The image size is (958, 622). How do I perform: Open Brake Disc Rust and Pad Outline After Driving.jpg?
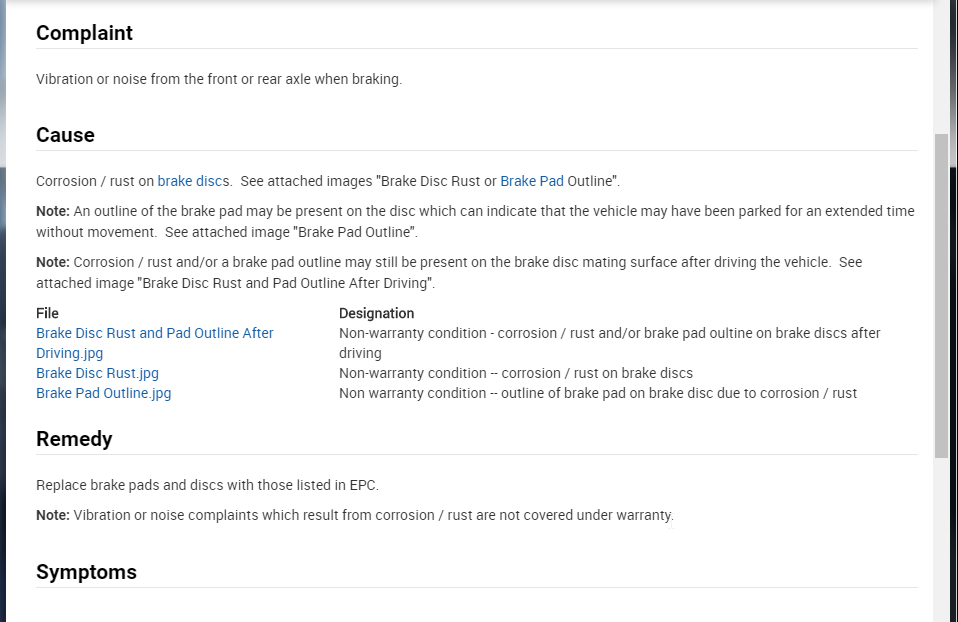155,333
